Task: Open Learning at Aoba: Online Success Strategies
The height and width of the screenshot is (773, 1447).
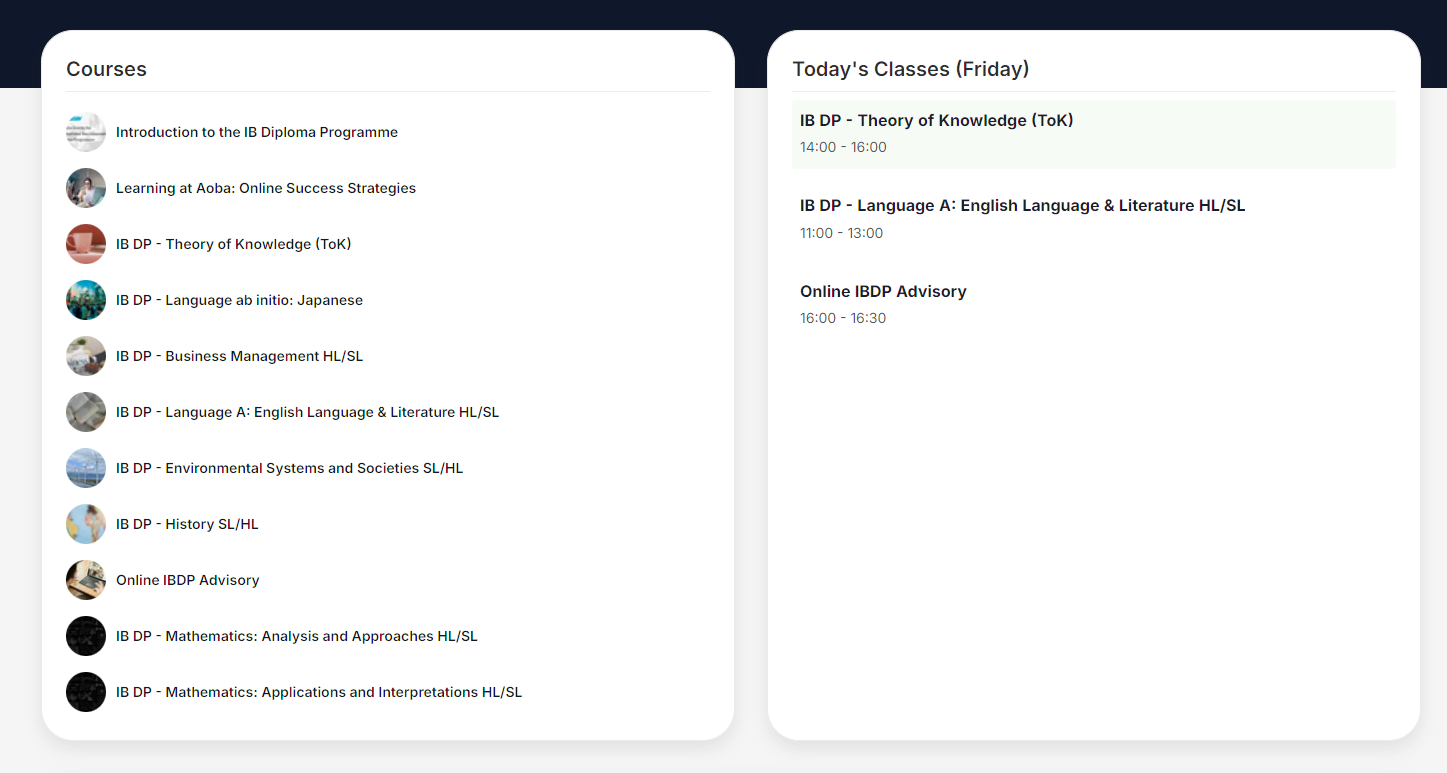Action: tap(266, 188)
